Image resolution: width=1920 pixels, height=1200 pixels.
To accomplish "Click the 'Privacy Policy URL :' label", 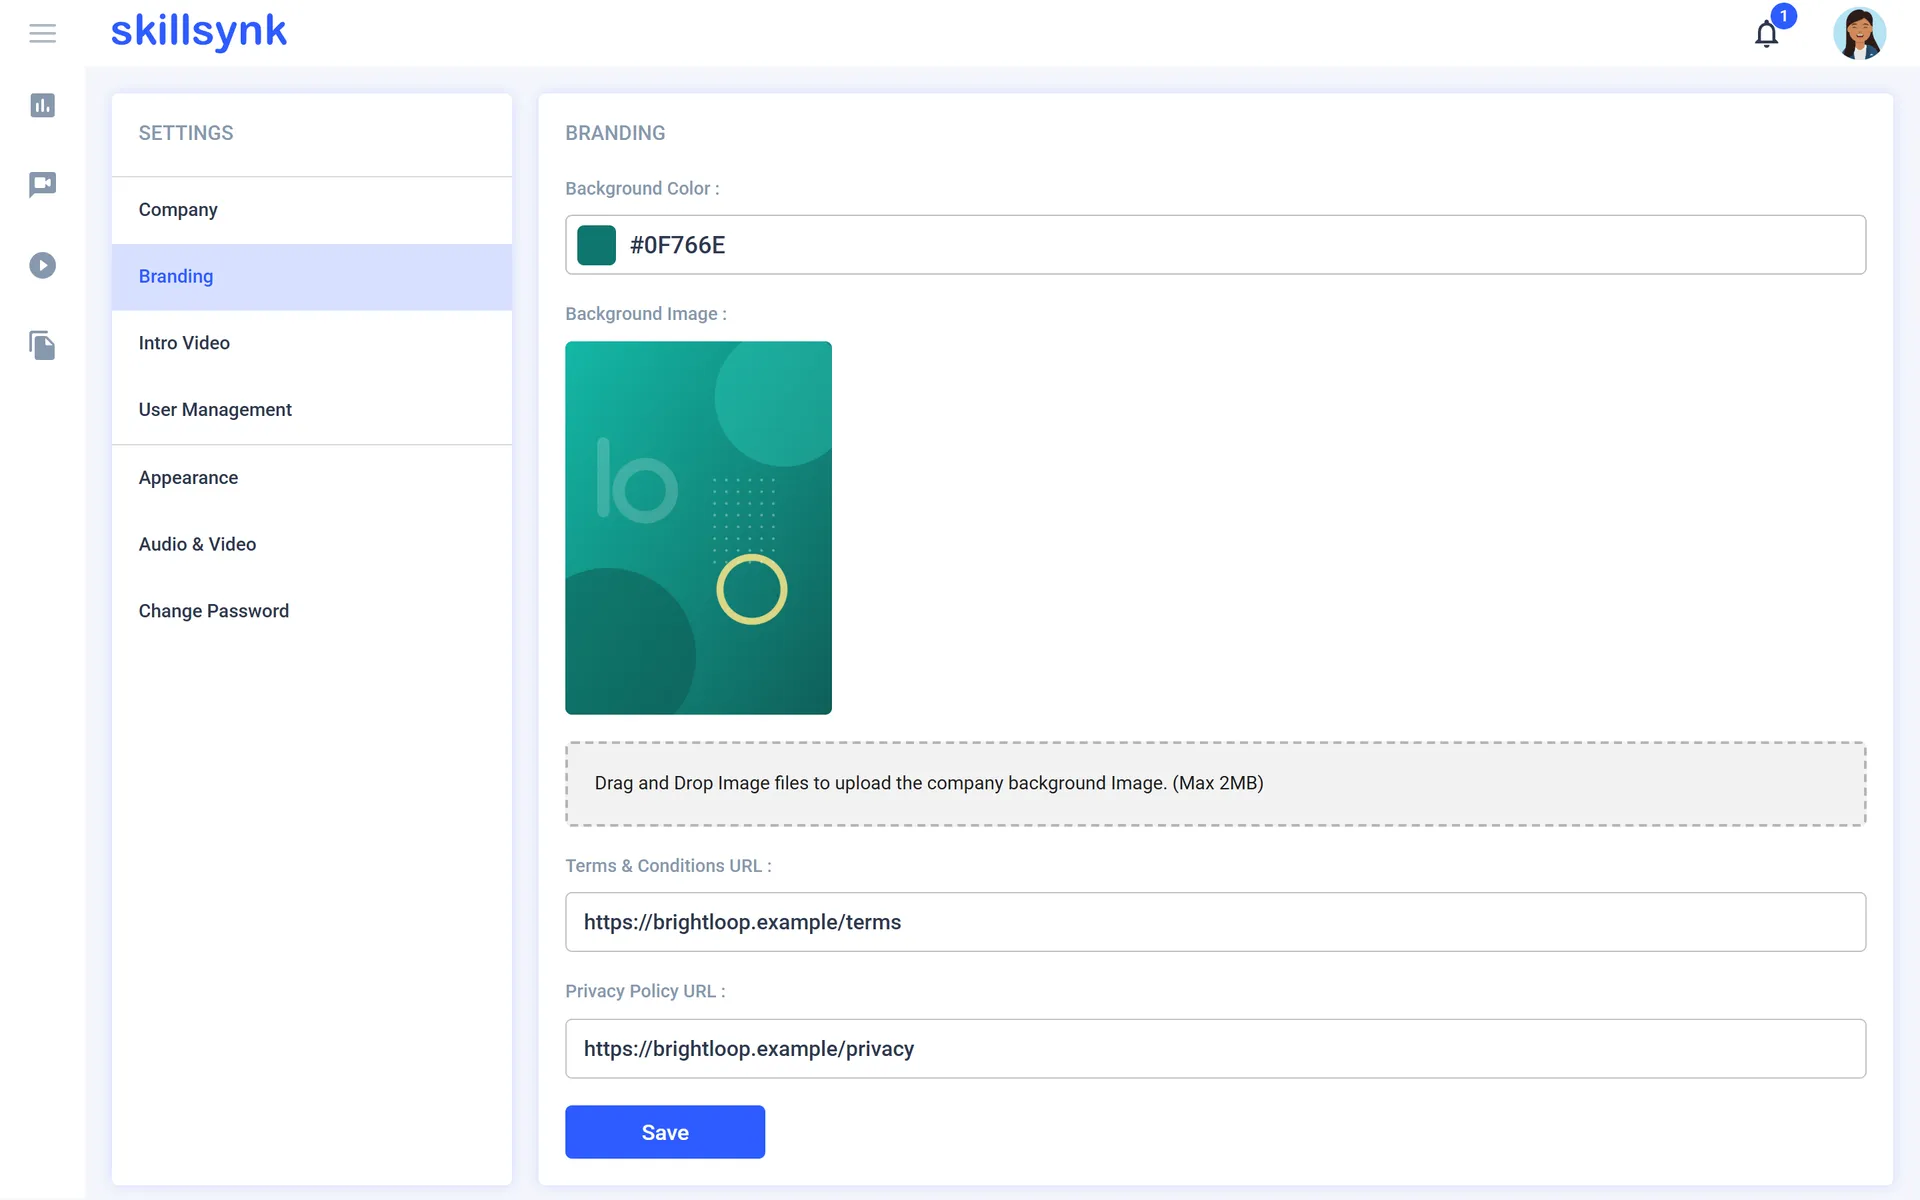I will point(645,991).
